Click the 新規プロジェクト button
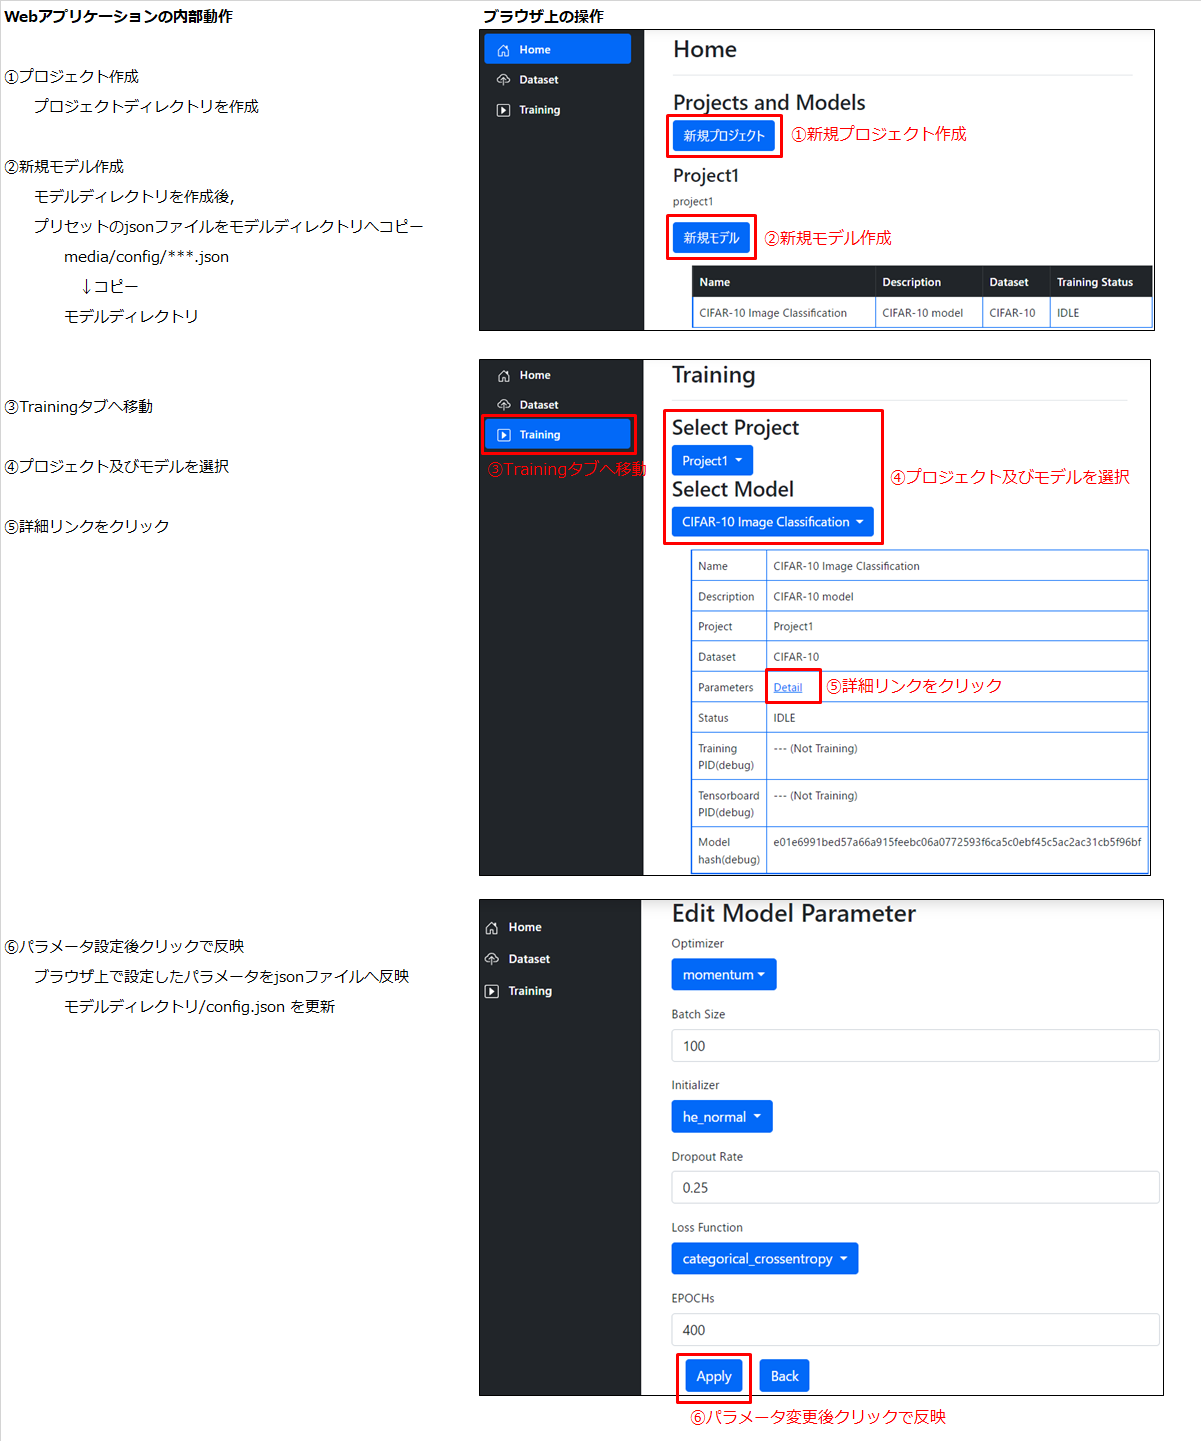1201x1441 pixels. click(724, 136)
